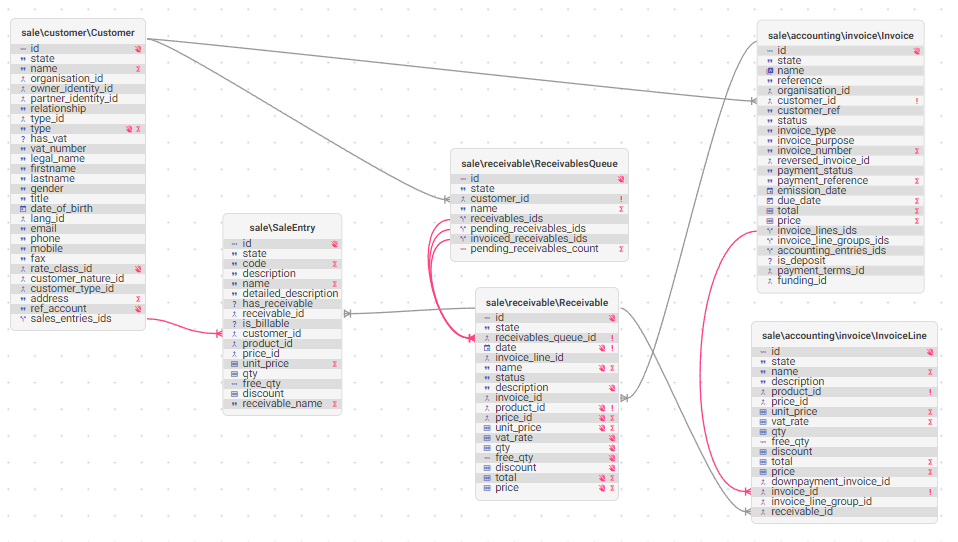Select the sale\SaleEntry entity header
Viewport: 958px width, 542px height.
click(x=282, y=228)
